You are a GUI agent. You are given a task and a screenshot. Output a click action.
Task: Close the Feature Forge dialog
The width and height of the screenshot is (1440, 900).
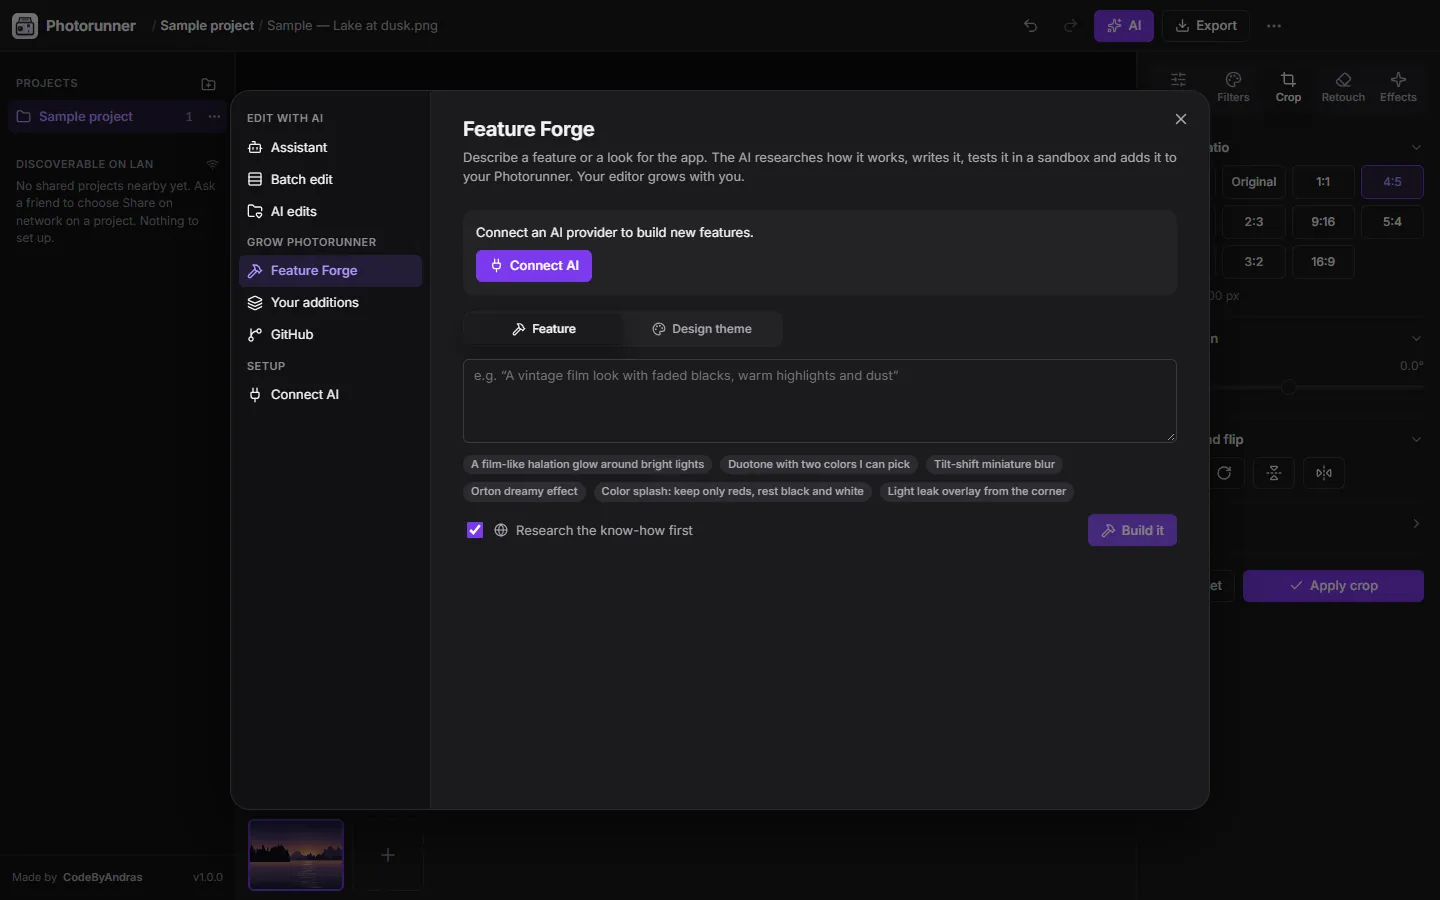[x=1181, y=119]
